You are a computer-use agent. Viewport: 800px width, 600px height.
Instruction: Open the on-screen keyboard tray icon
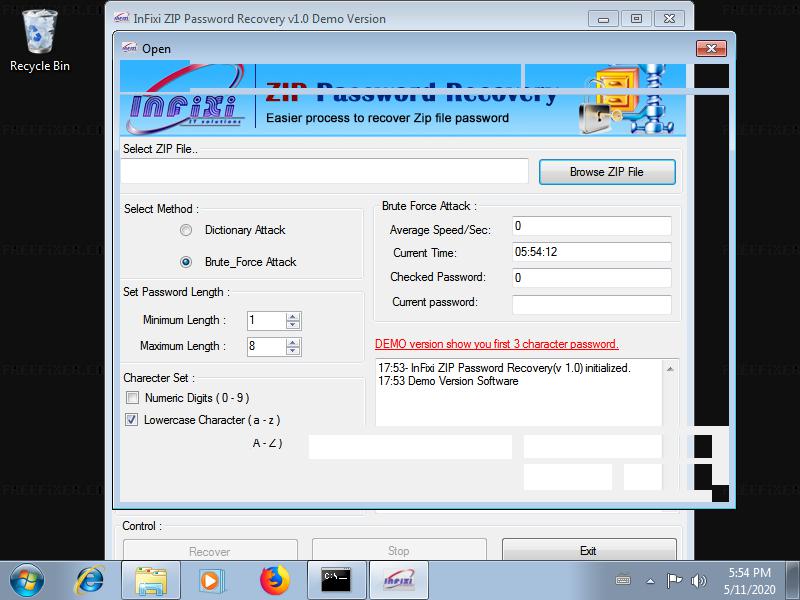[x=623, y=581]
